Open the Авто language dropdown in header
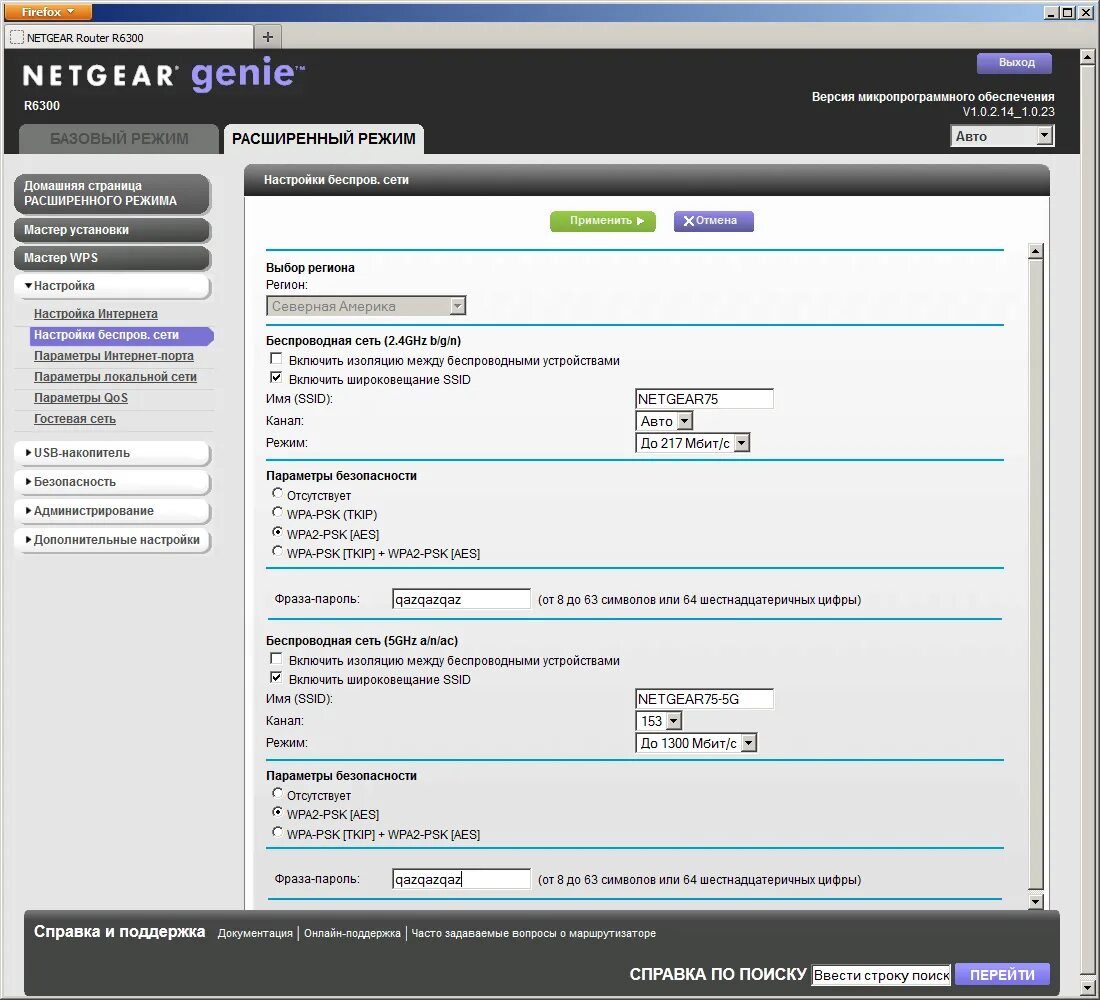Image resolution: width=1100 pixels, height=1000 pixels. click(x=1002, y=136)
